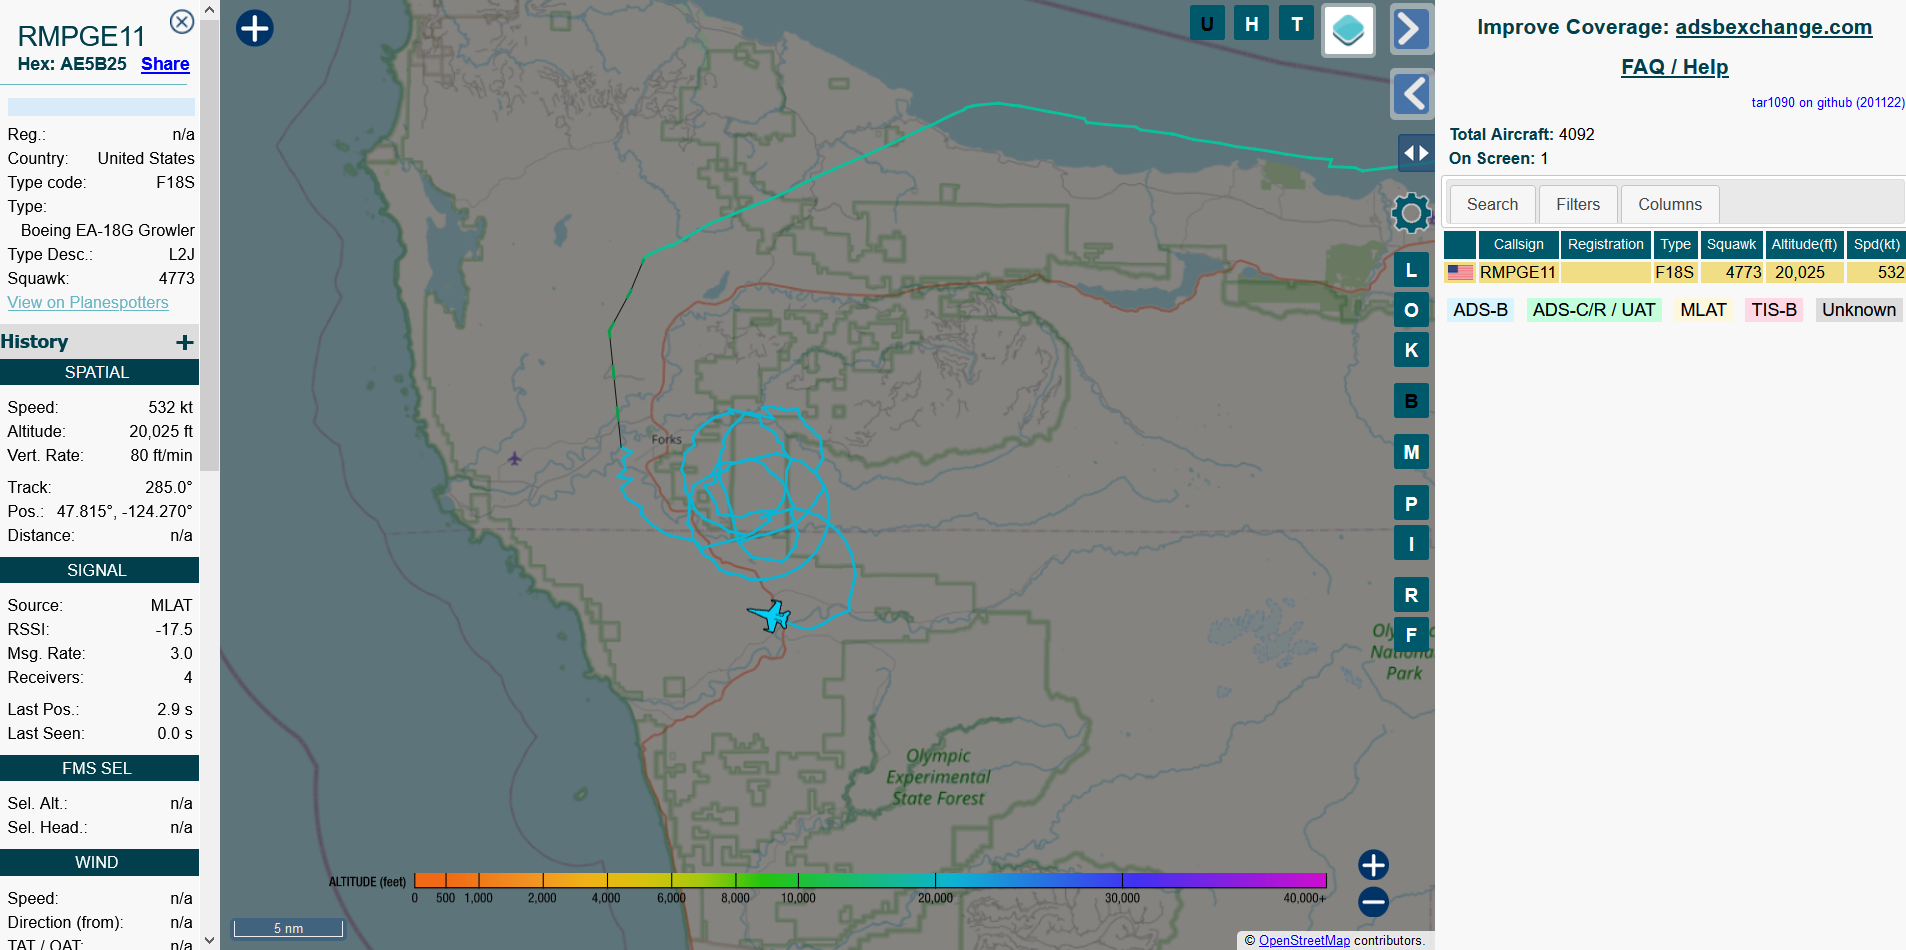This screenshot has height=950, width=1906.
Task: Click the selected cyan aircraft icon on map
Action: [x=770, y=615]
